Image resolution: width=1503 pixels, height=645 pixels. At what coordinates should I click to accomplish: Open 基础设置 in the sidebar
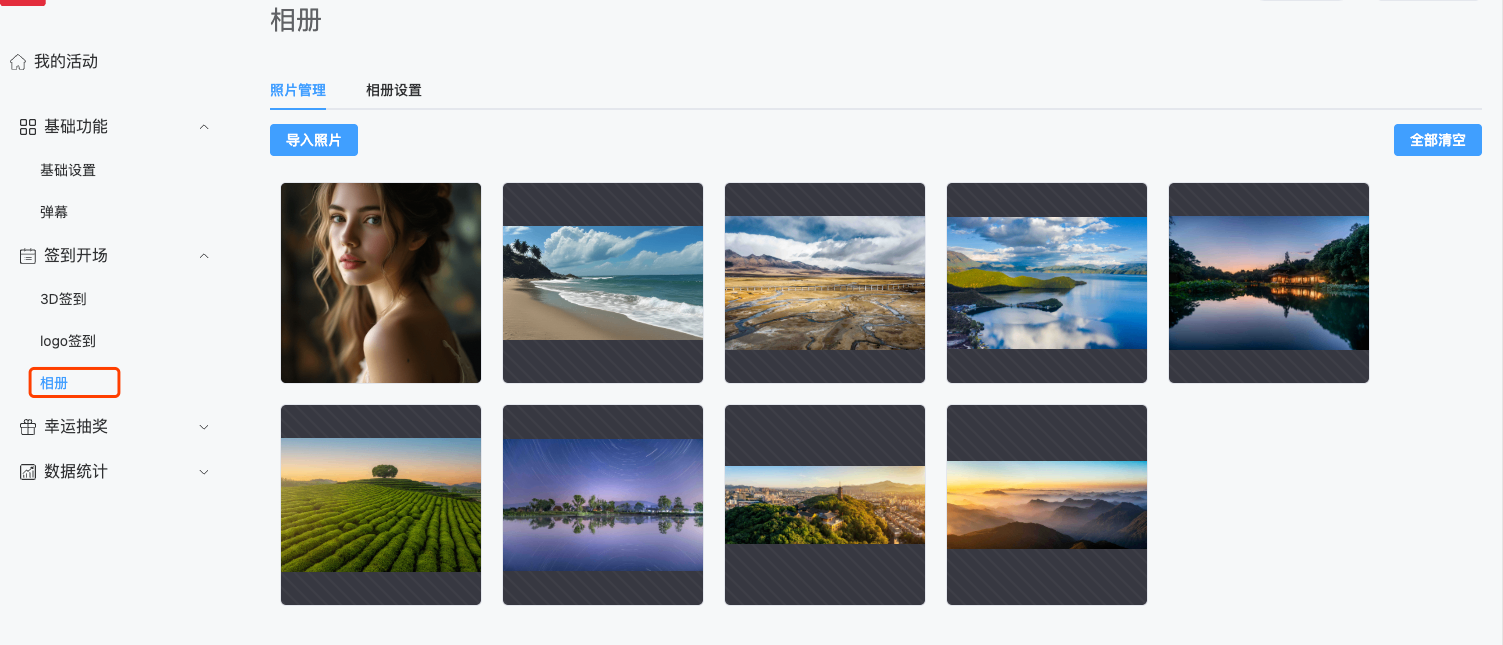[x=68, y=170]
